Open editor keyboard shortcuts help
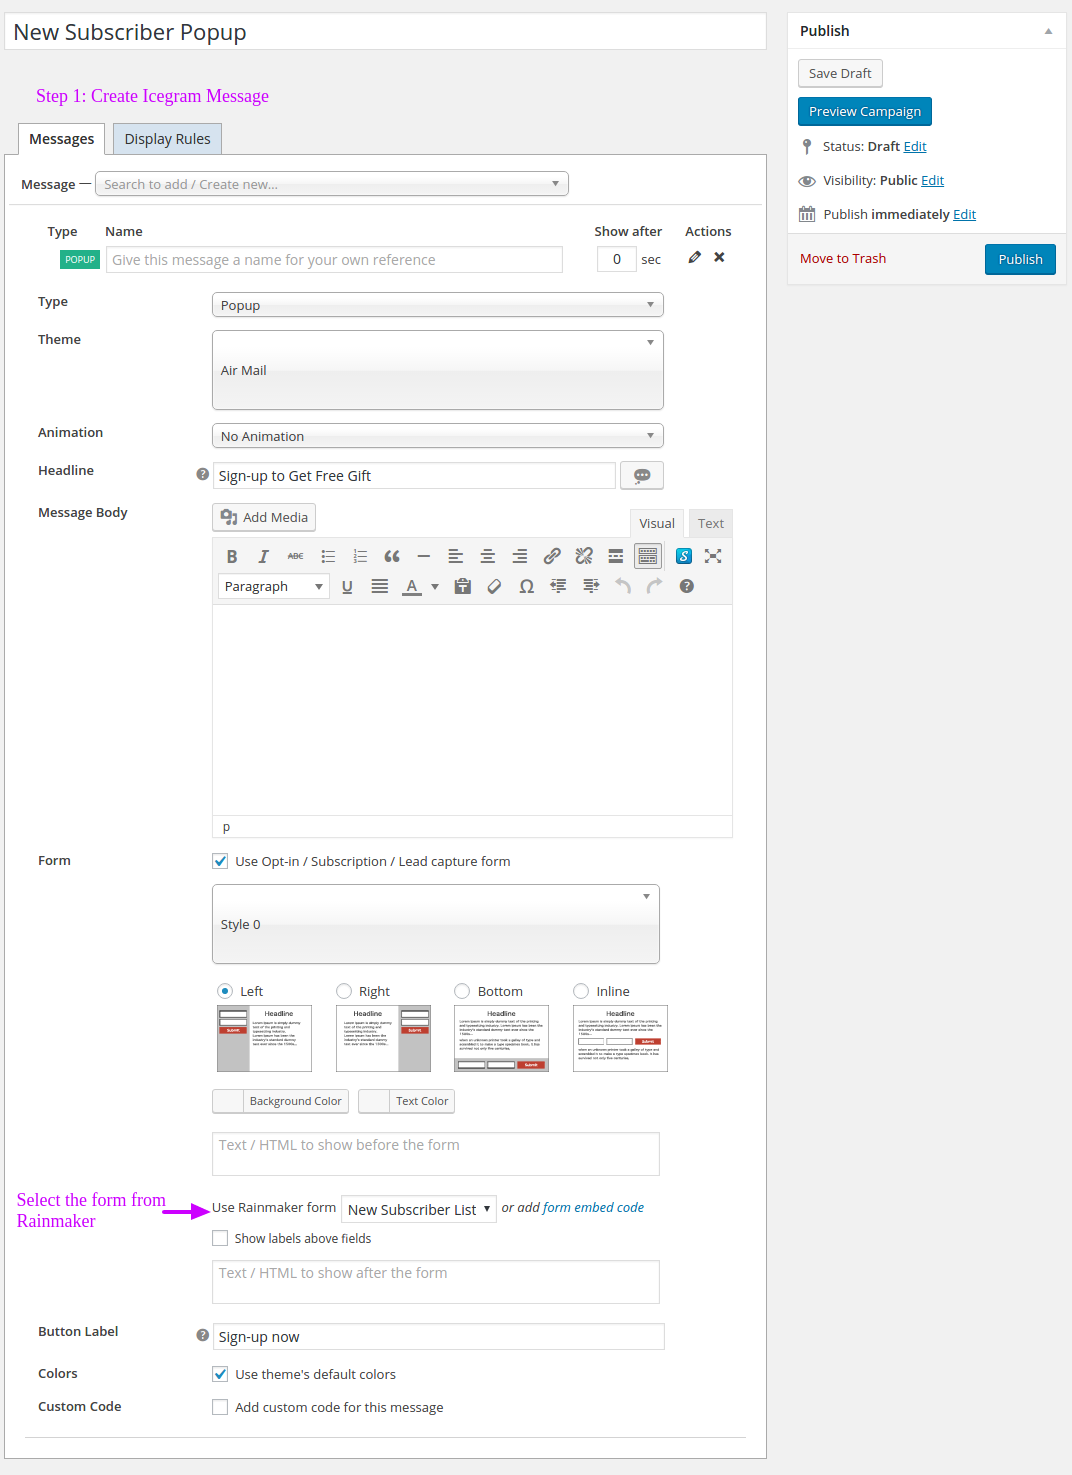This screenshot has width=1072, height=1475. coord(687,587)
